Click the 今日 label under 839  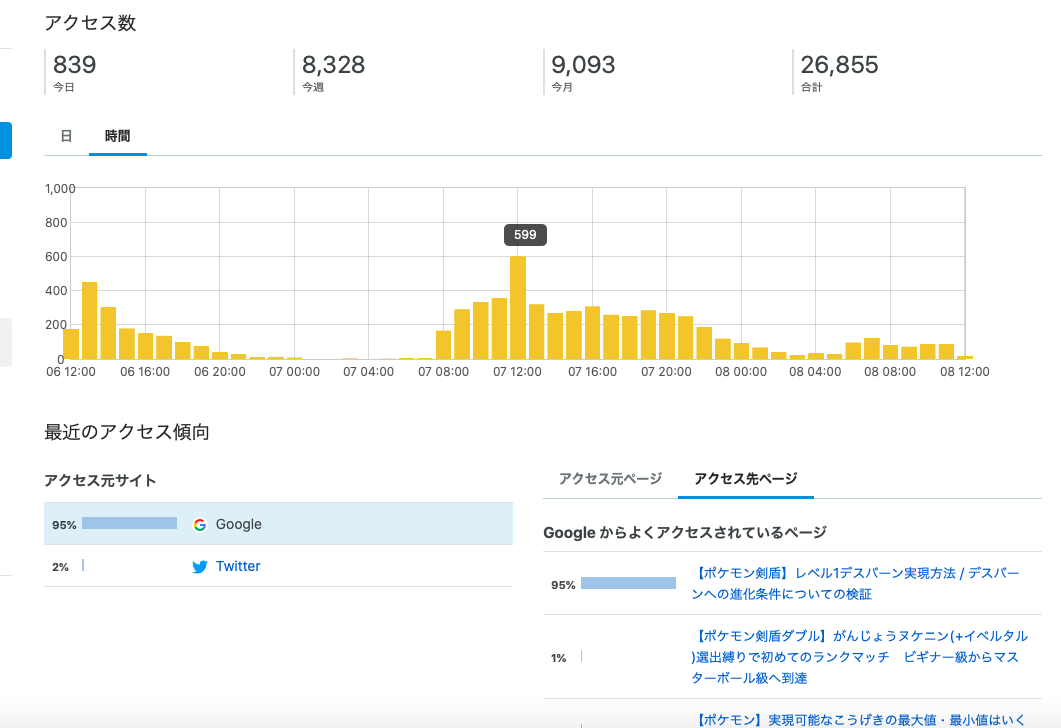tap(64, 87)
